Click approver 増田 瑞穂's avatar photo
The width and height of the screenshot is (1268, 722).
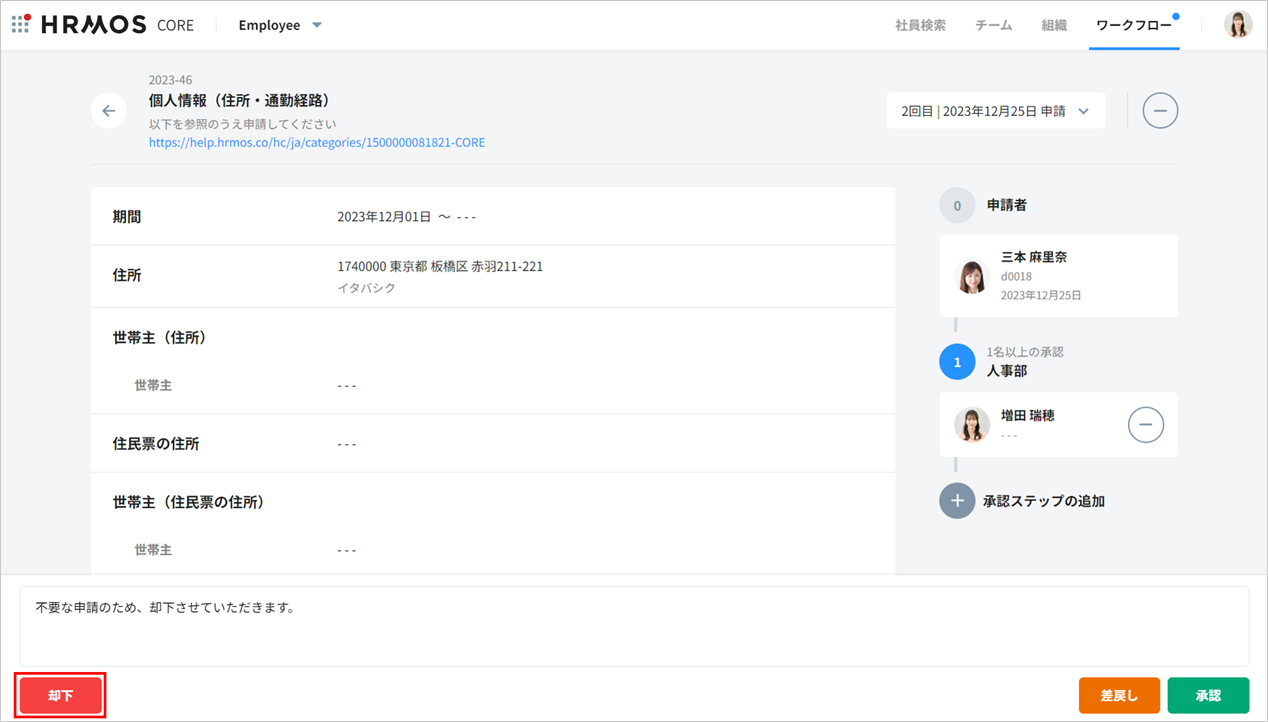[x=972, y=425]
